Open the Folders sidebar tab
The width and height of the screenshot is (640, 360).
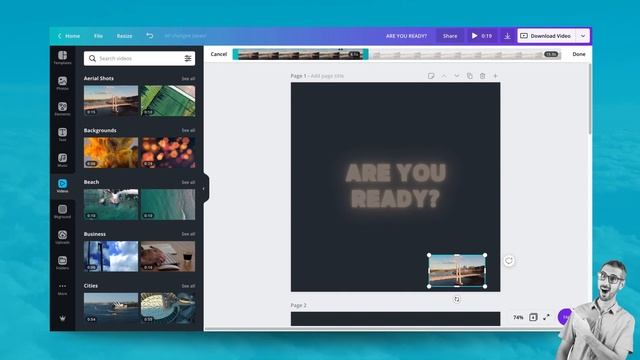click(62, 263)
